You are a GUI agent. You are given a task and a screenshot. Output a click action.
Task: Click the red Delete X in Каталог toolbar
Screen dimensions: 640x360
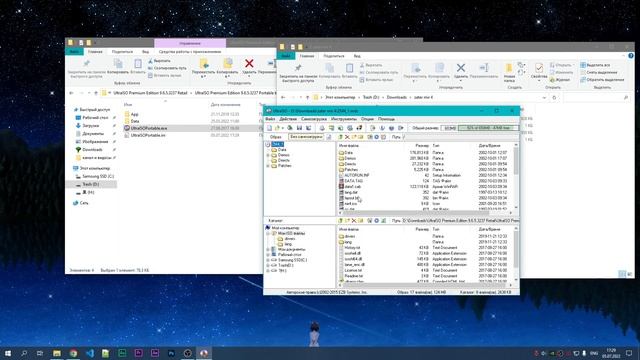353,220
